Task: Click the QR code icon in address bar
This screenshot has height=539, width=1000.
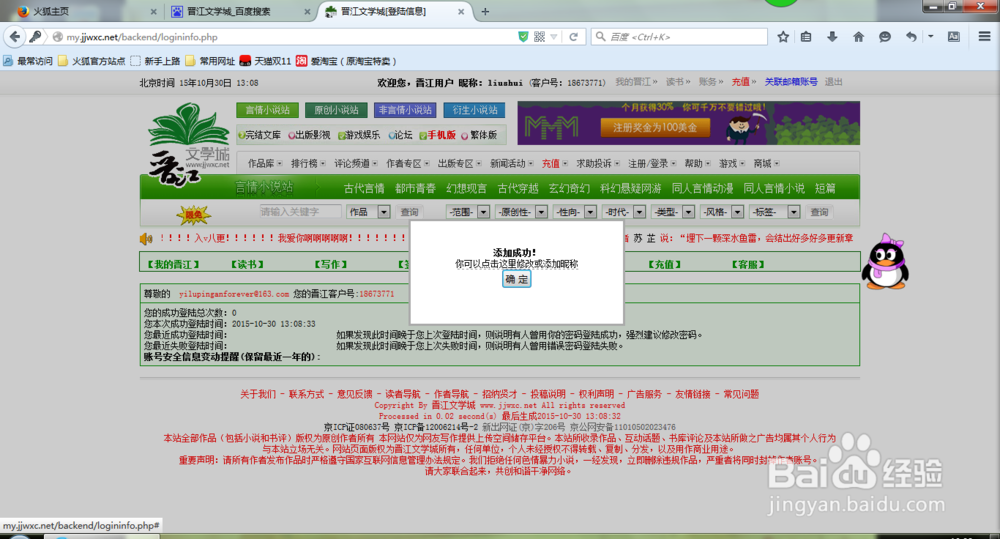Action: [540, 37]
